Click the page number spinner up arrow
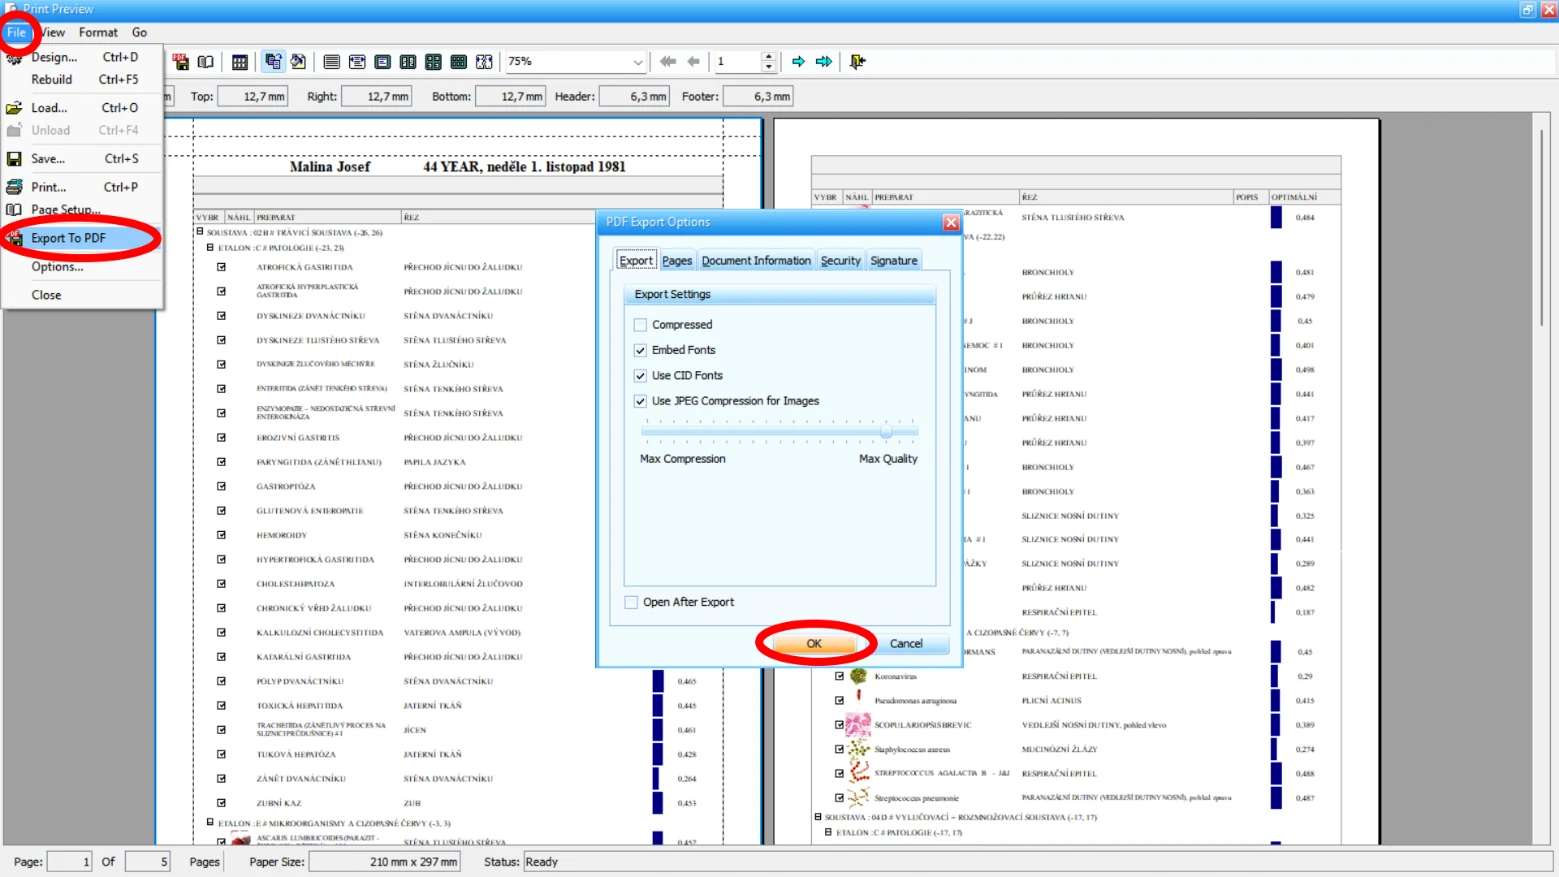1559x877 pixels. tap(769, 57)
